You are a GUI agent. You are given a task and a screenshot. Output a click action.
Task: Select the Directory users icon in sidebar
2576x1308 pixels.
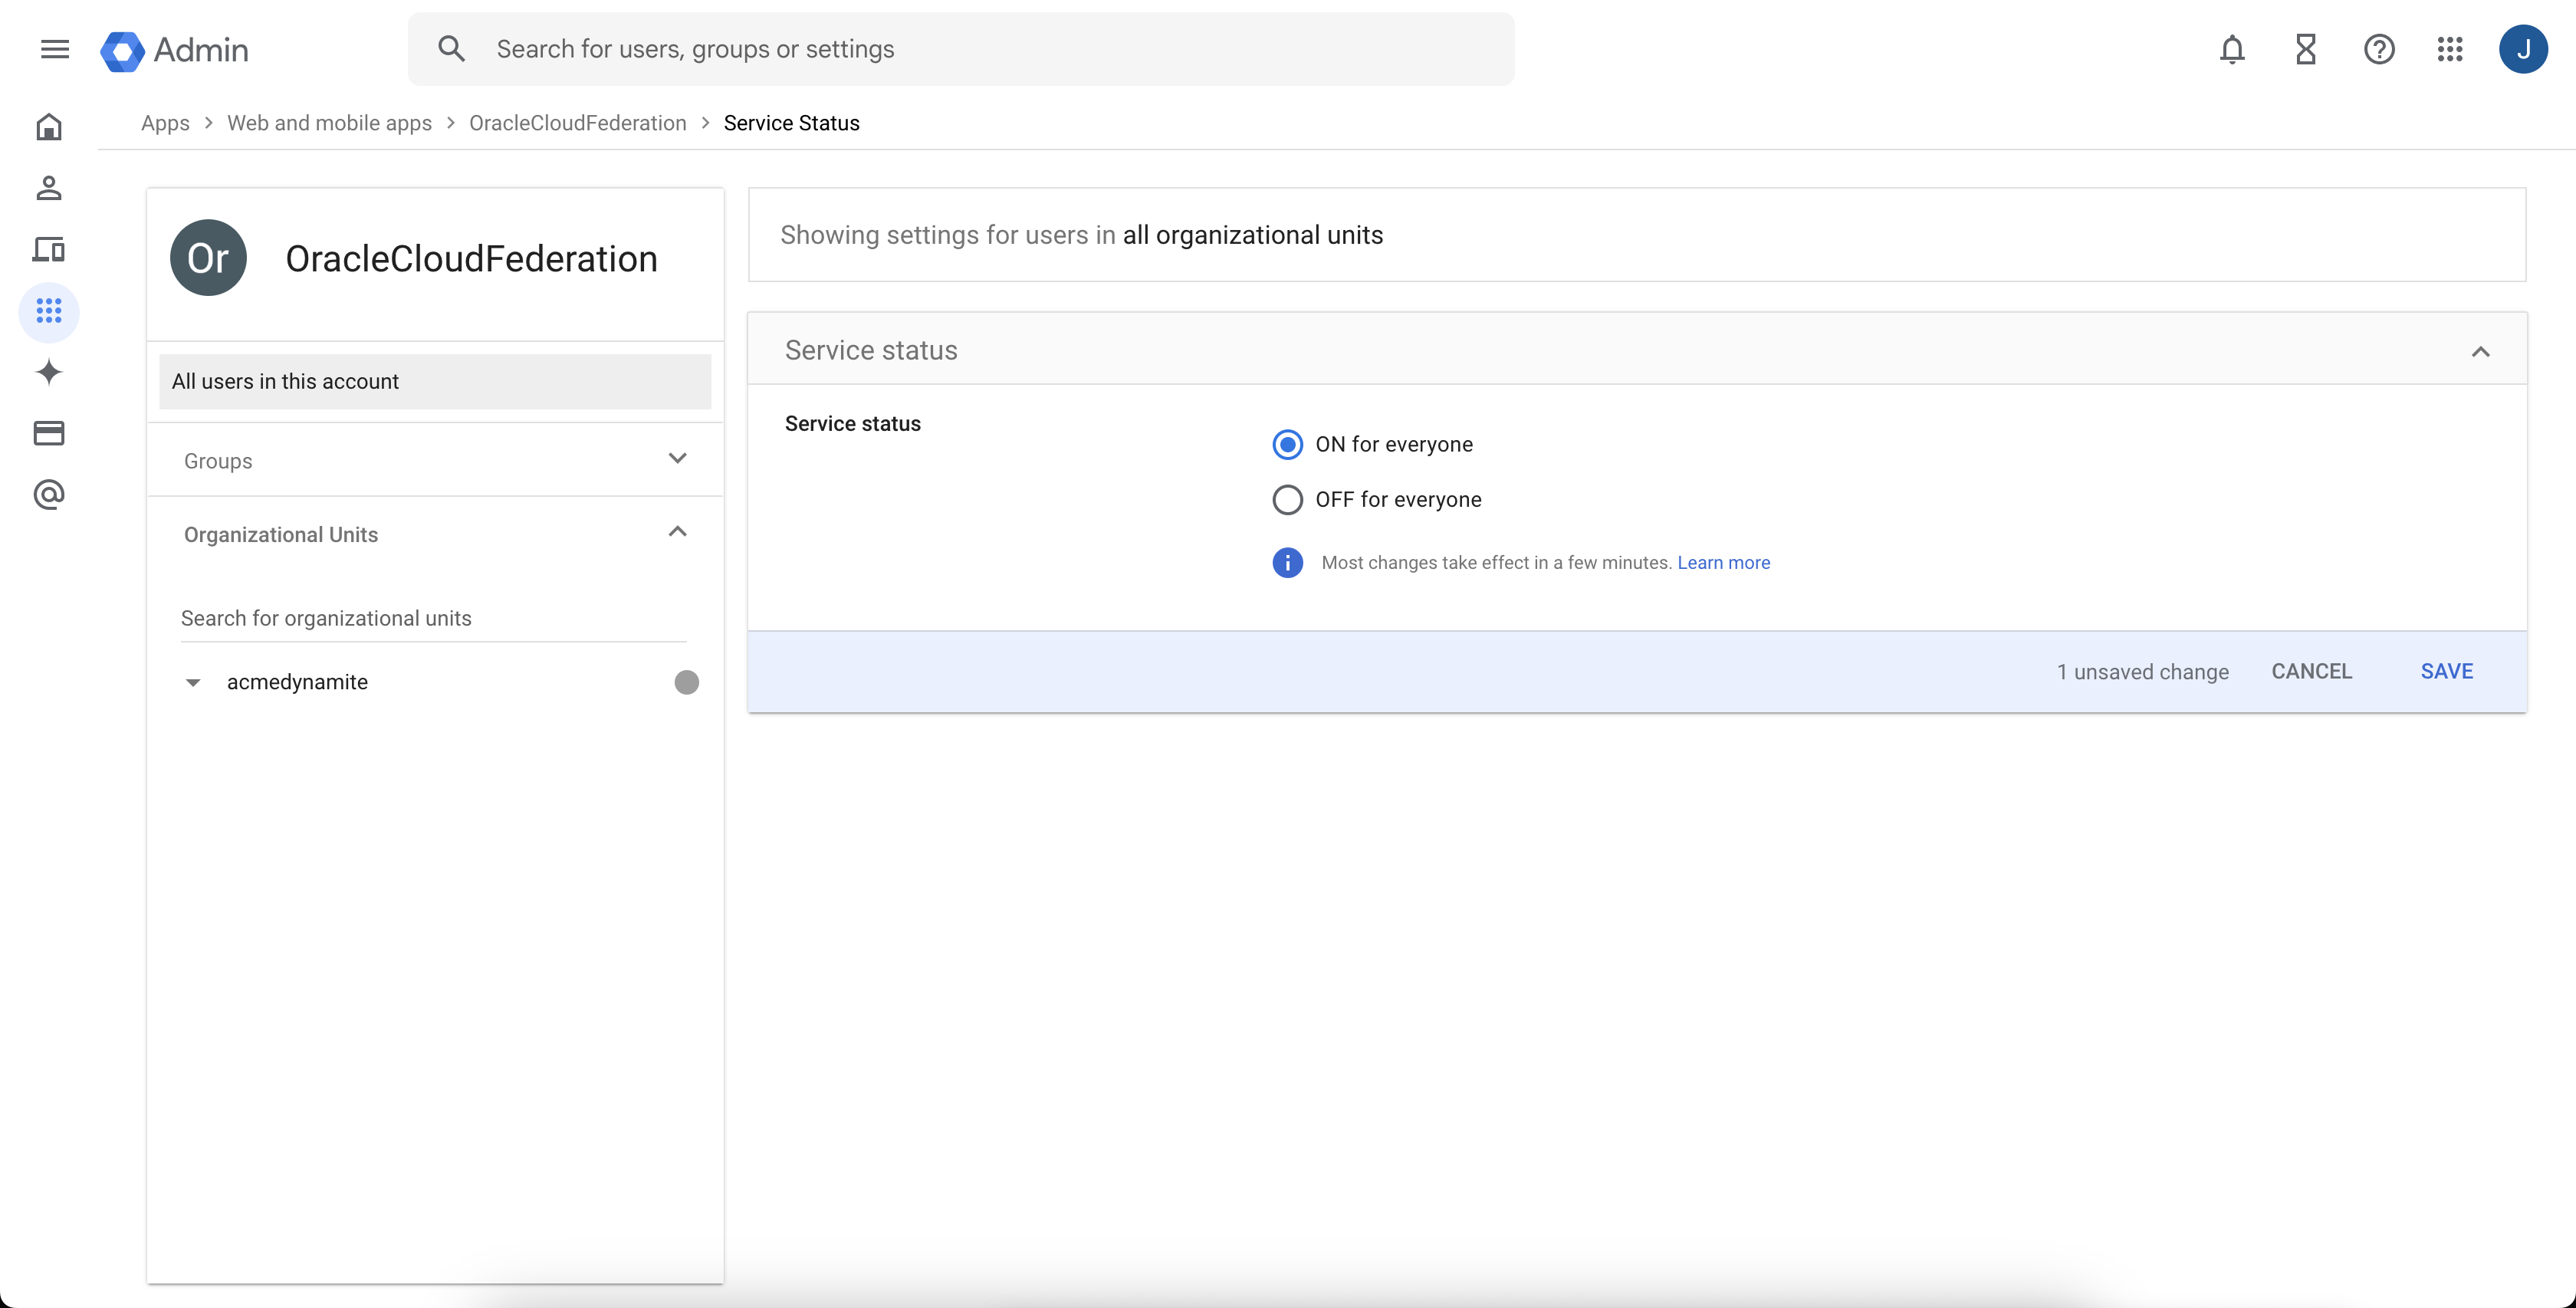48,188
